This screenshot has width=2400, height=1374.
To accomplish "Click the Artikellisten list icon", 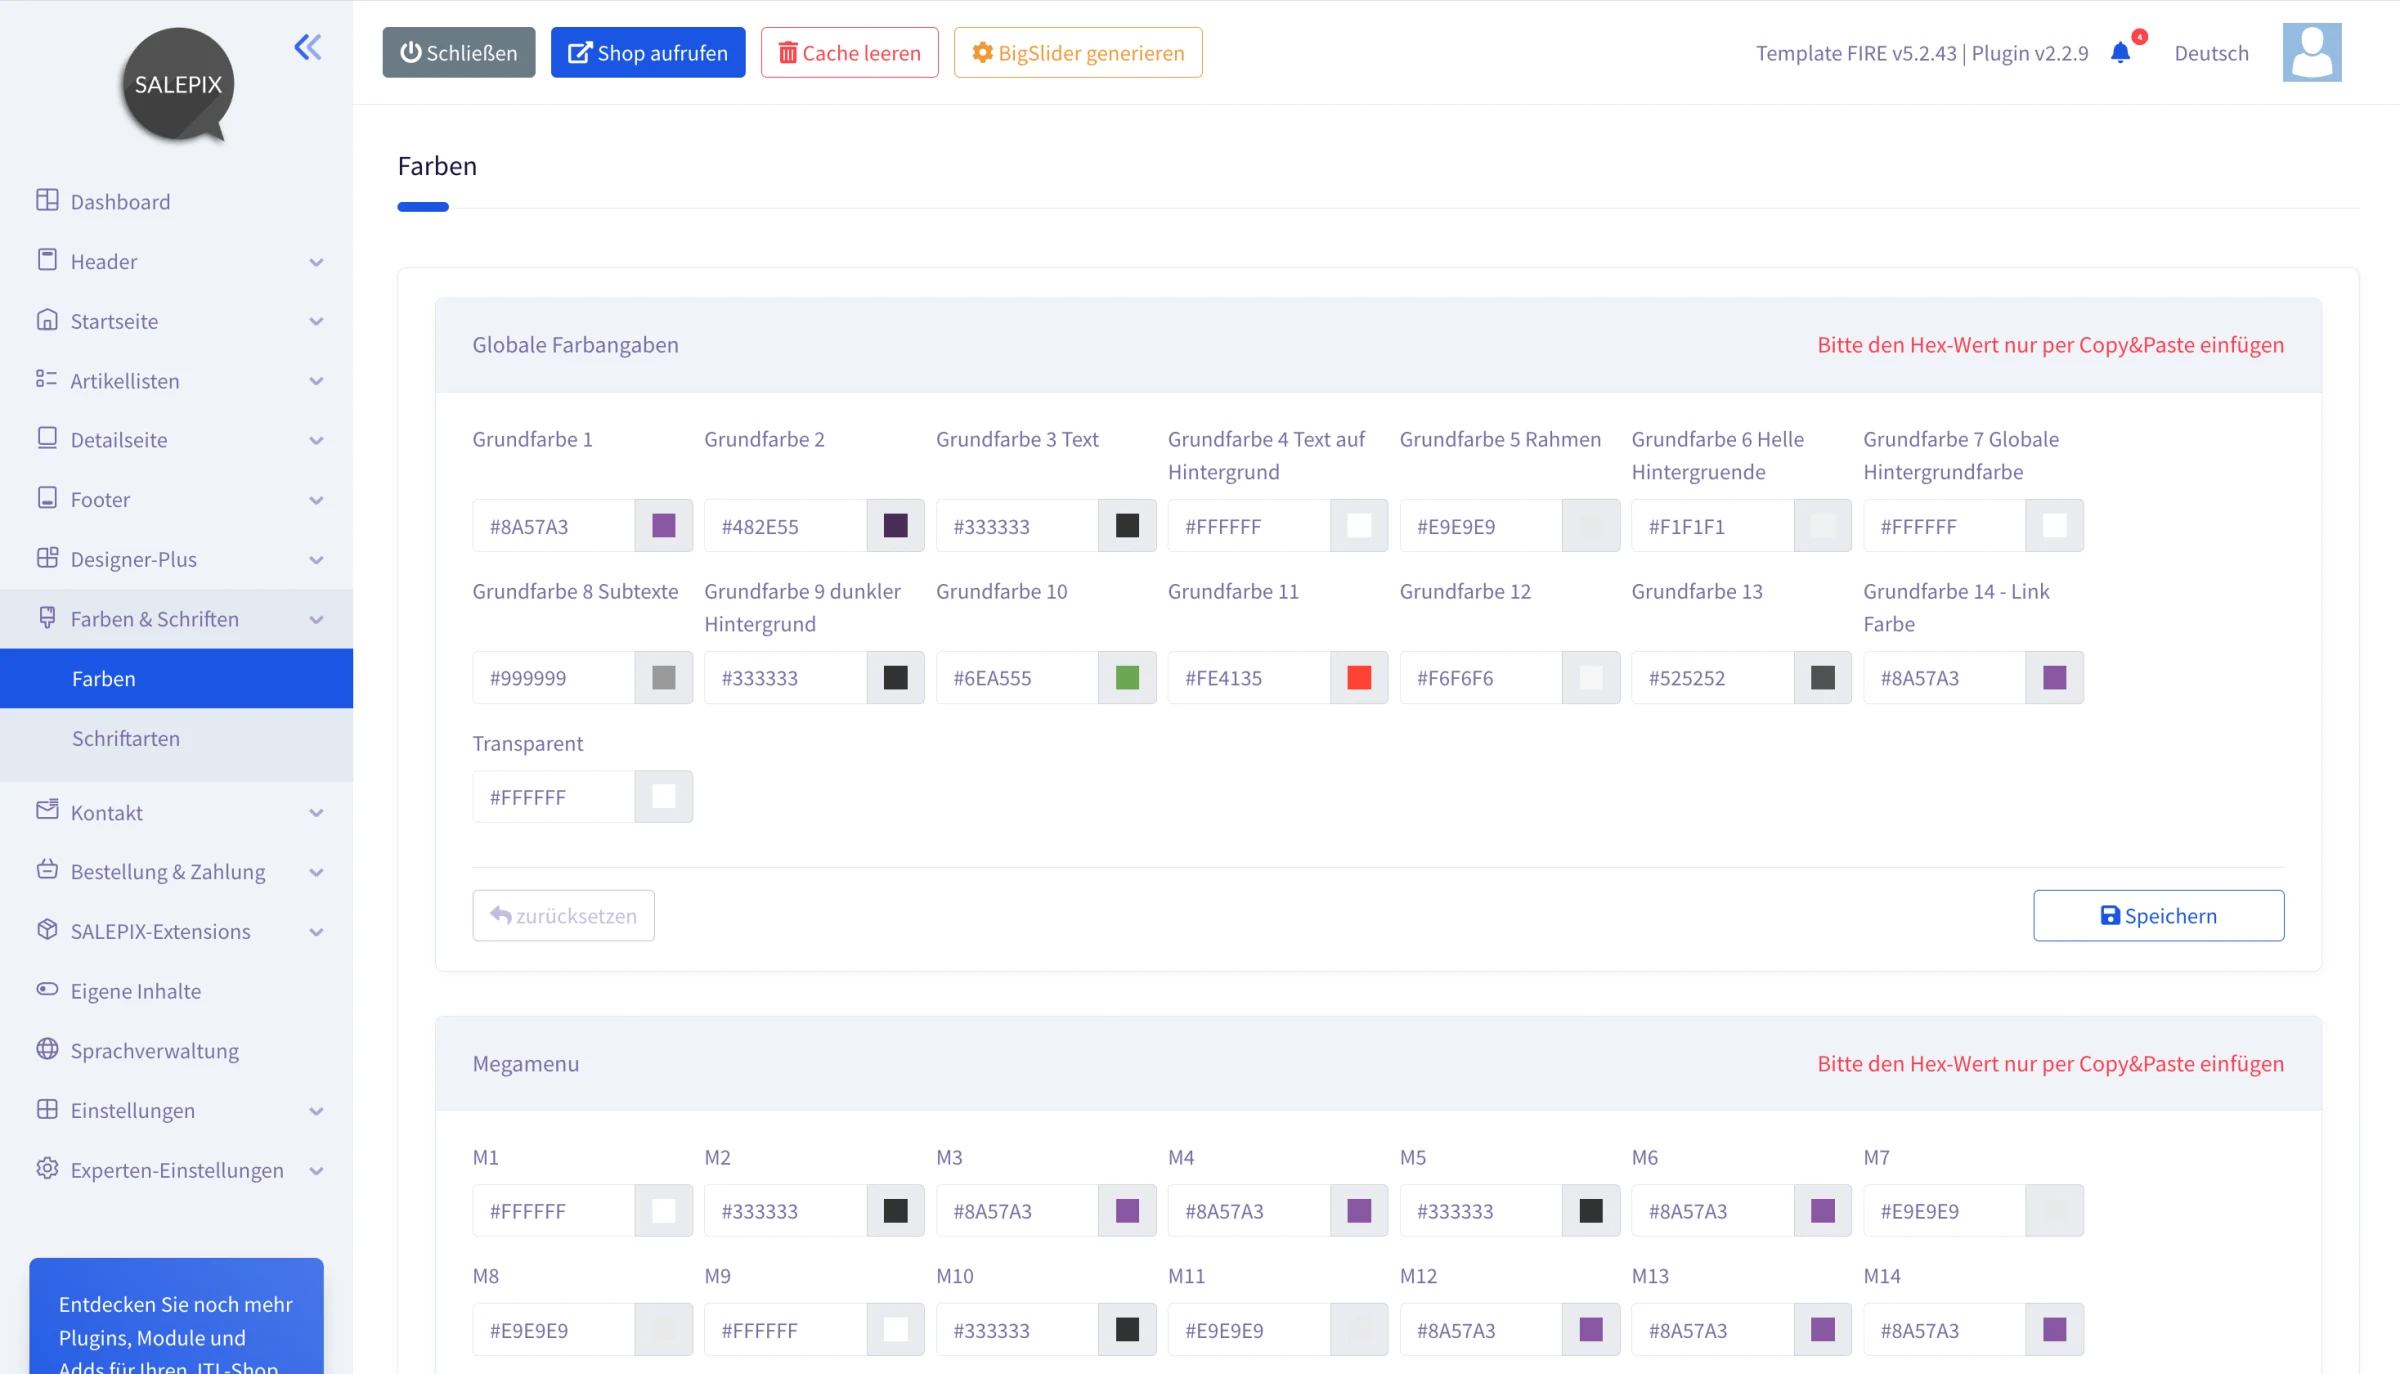I will (x=47, y=379).
